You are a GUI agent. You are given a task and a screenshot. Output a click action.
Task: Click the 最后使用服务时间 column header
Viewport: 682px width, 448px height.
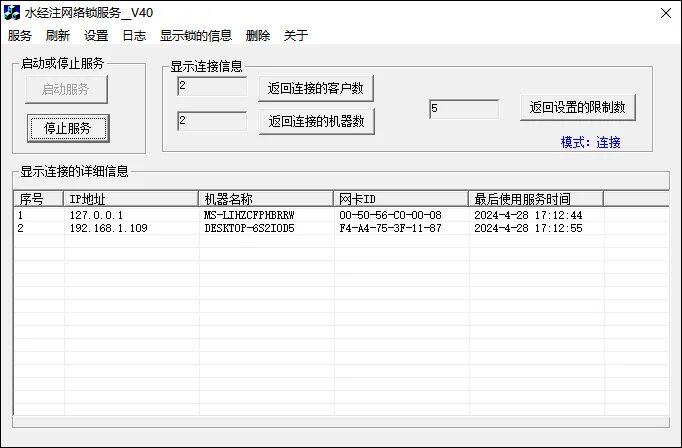pyautogui.click(x=536, y=199)
